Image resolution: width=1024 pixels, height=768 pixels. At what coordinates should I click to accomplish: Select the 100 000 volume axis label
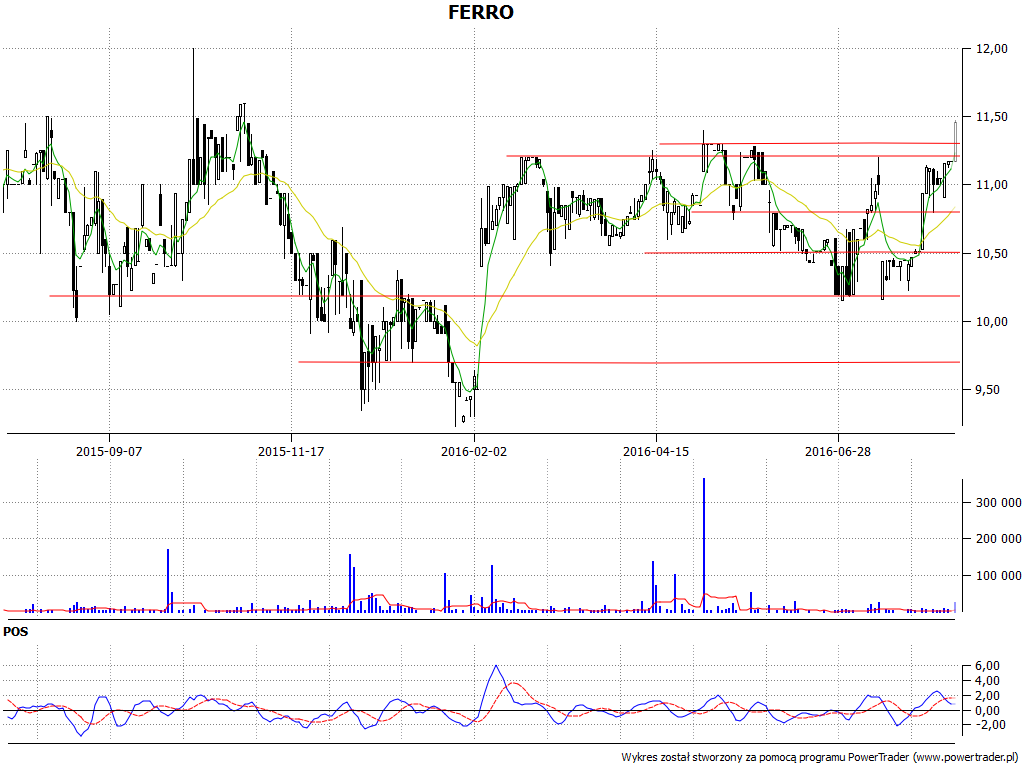click(999, 575)
